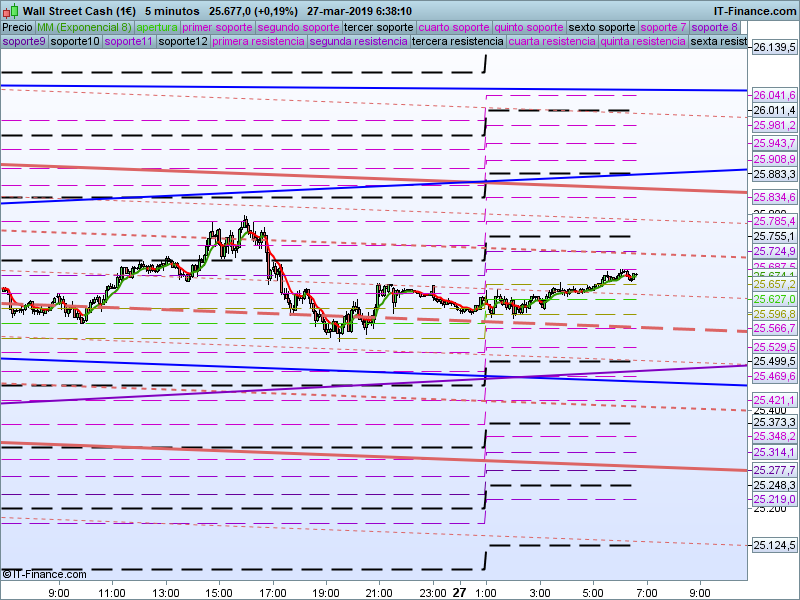Click the olive 25.657,2 price label
This screenshot has height=600, width=800.
(774, 284)
